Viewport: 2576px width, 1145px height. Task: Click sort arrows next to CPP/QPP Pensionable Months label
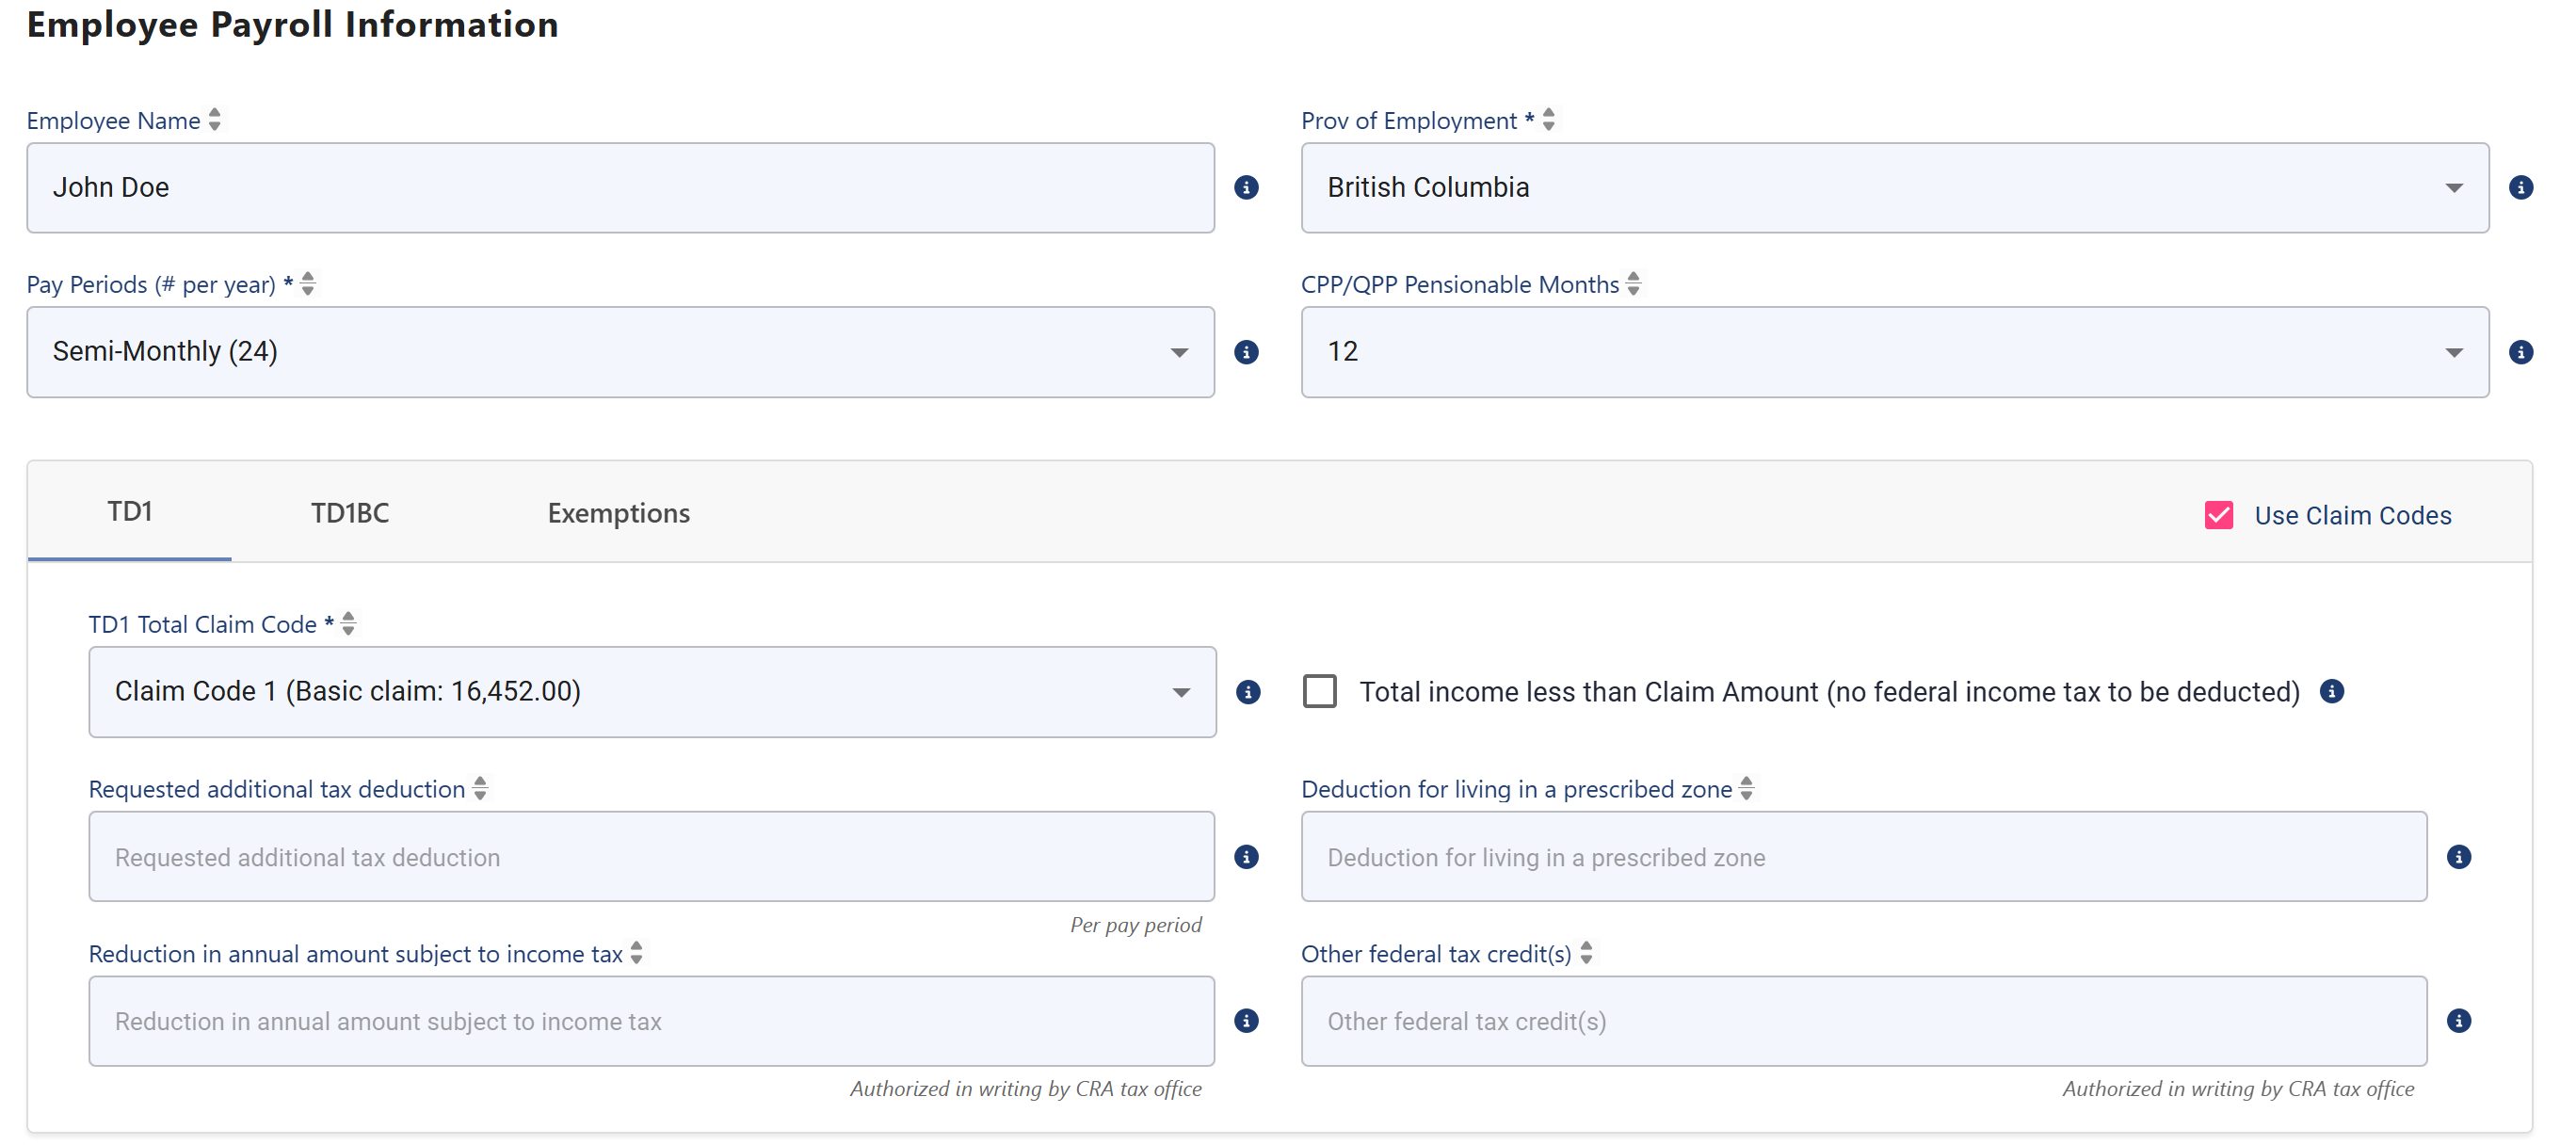[x=1633, y=283]
